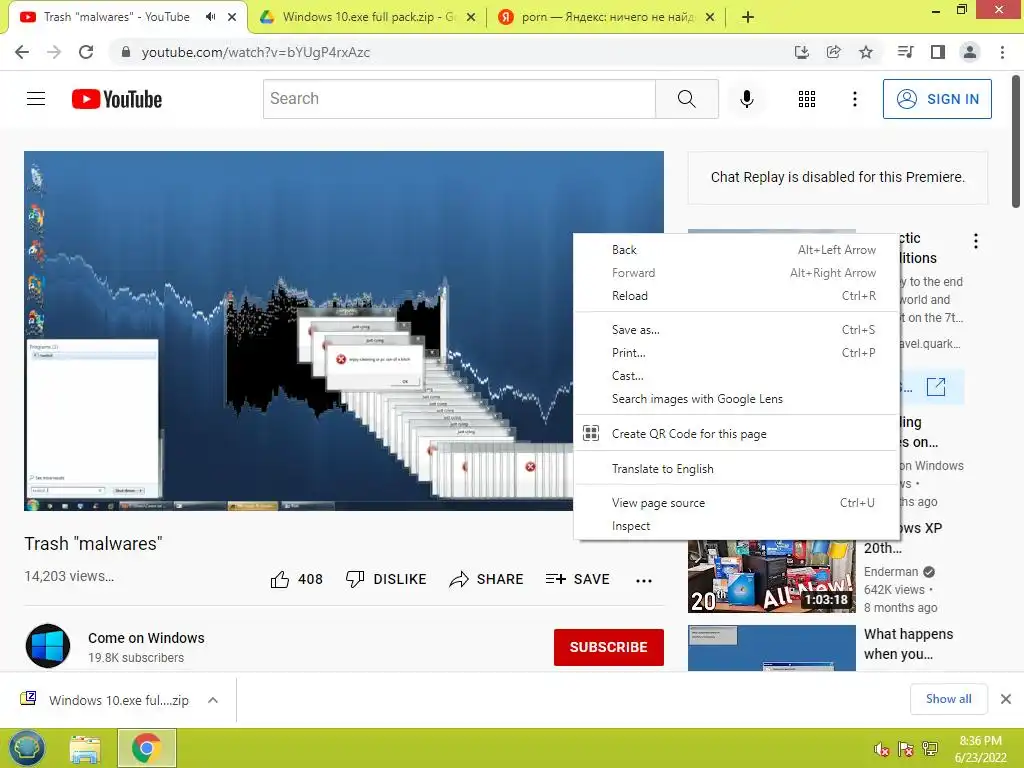Open the YouTube apps grid

(807, 99)
